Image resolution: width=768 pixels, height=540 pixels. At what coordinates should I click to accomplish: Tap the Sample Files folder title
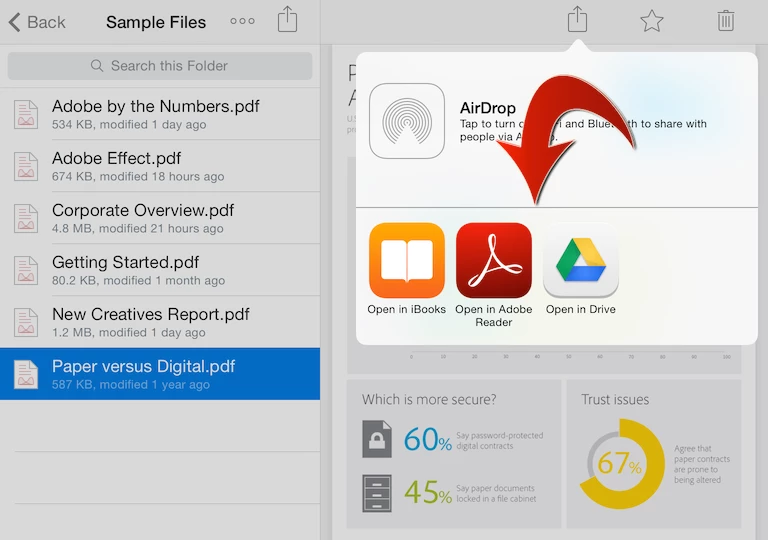tap(156, 22)
